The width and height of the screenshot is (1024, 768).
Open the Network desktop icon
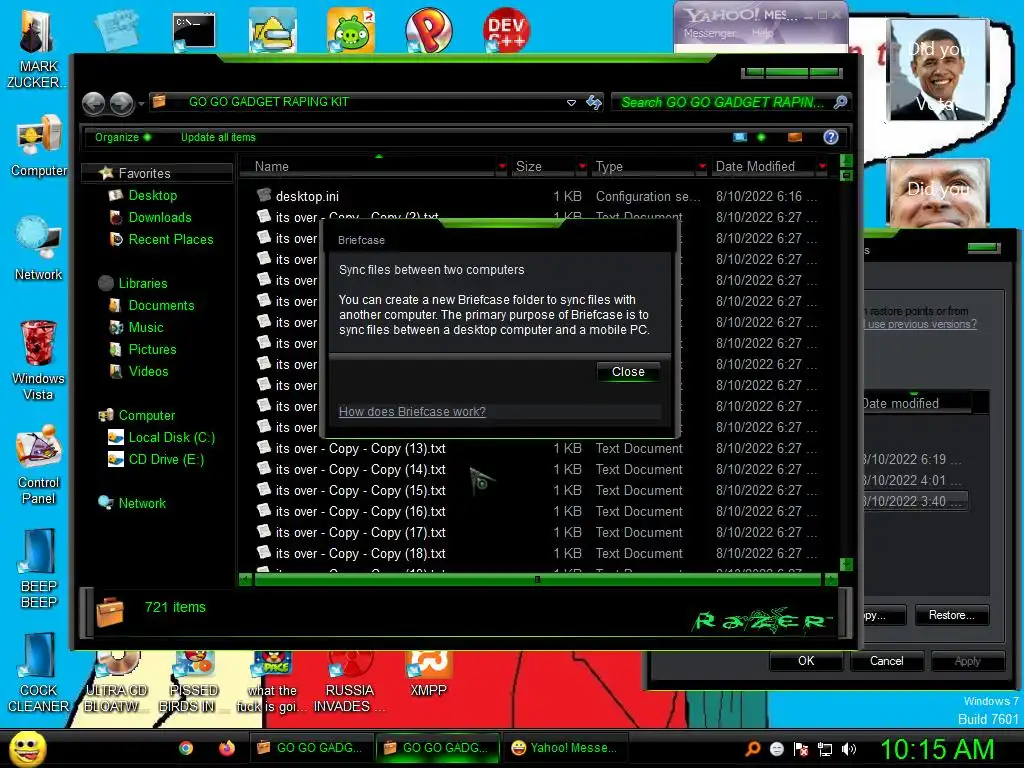tap(39, 249)
